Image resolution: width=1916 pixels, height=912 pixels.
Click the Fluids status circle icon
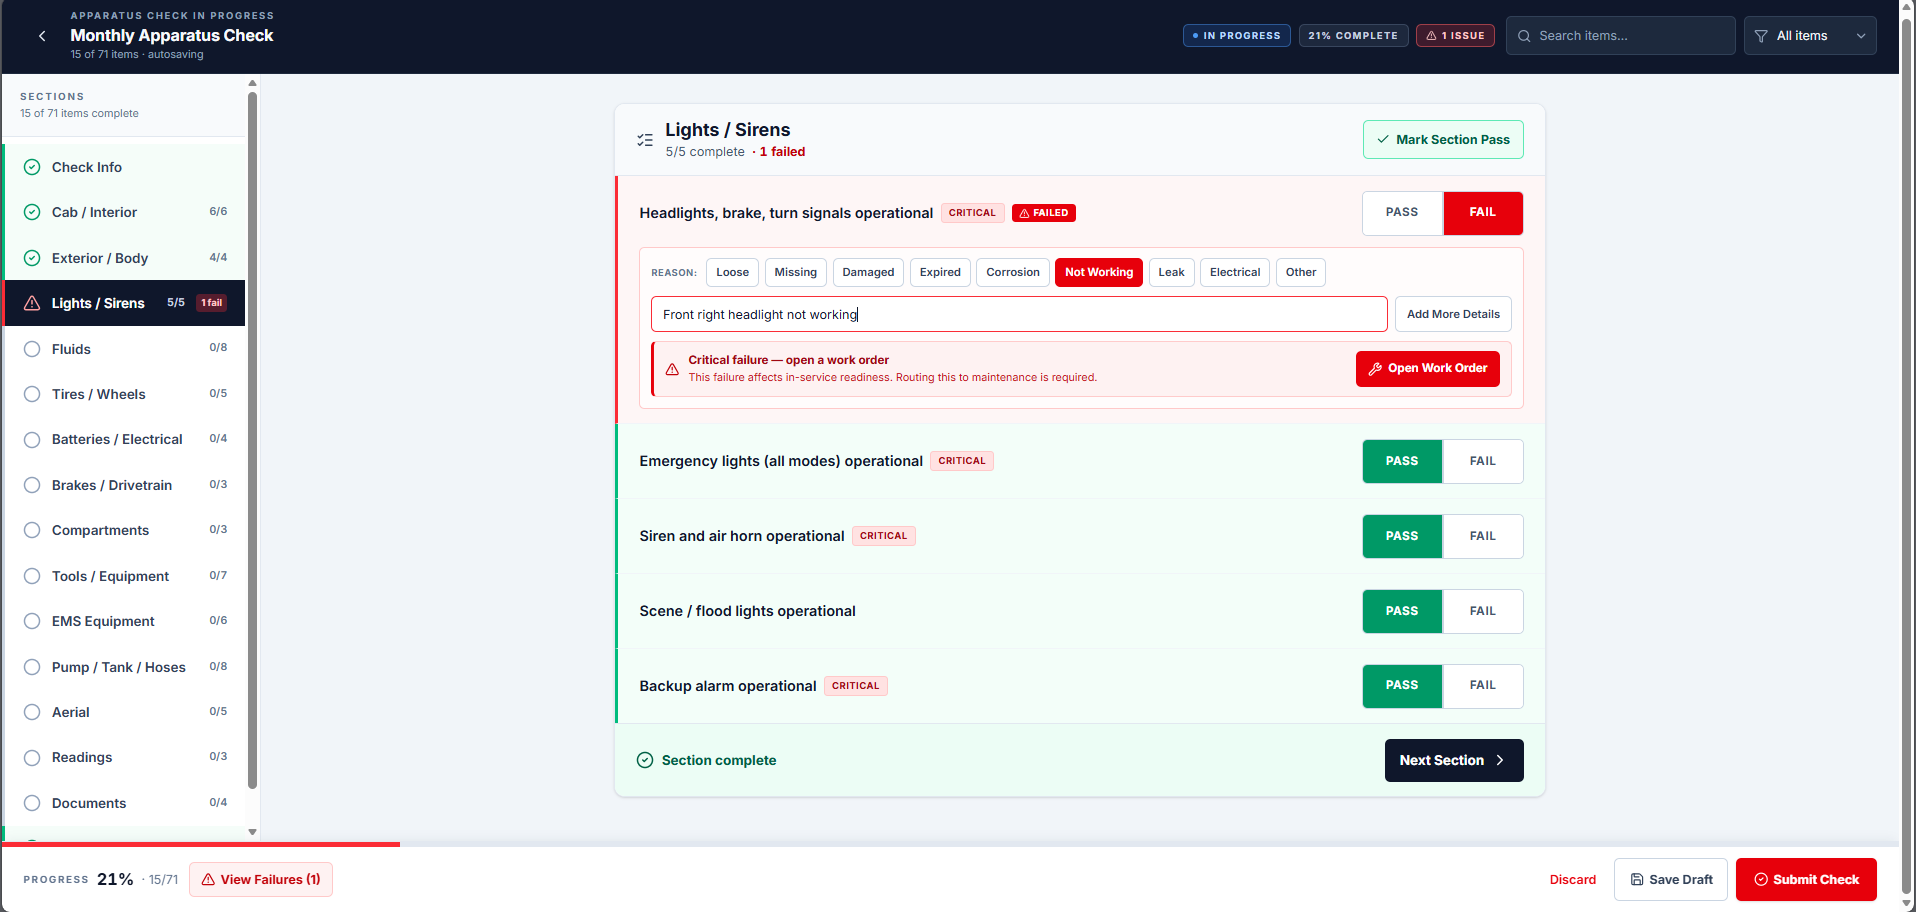(x=32, y=349)
